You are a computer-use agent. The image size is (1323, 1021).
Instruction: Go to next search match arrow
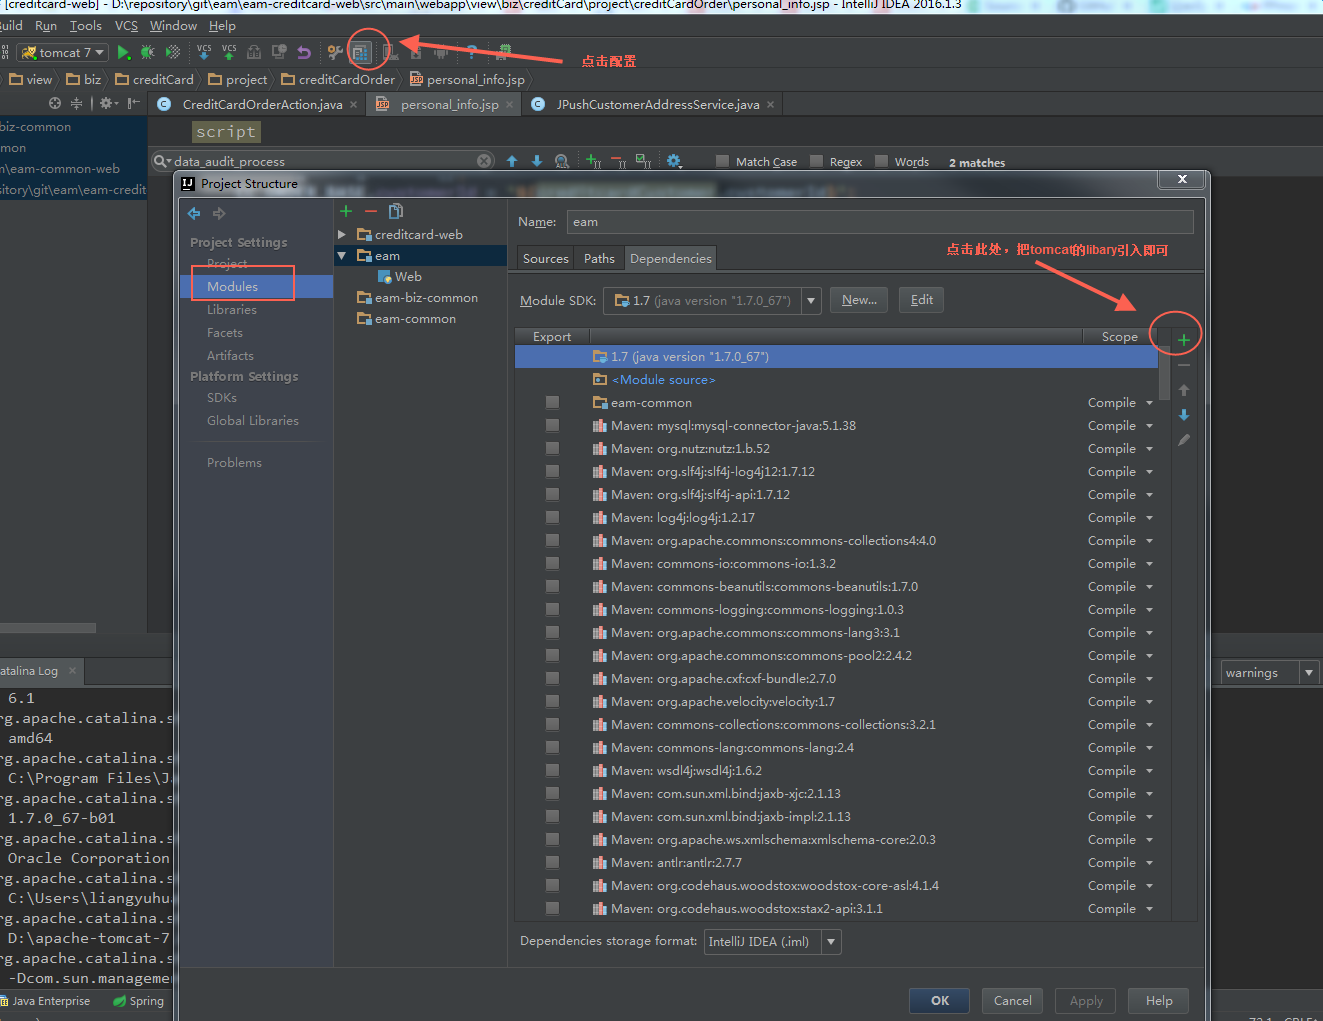coord(537,161)
